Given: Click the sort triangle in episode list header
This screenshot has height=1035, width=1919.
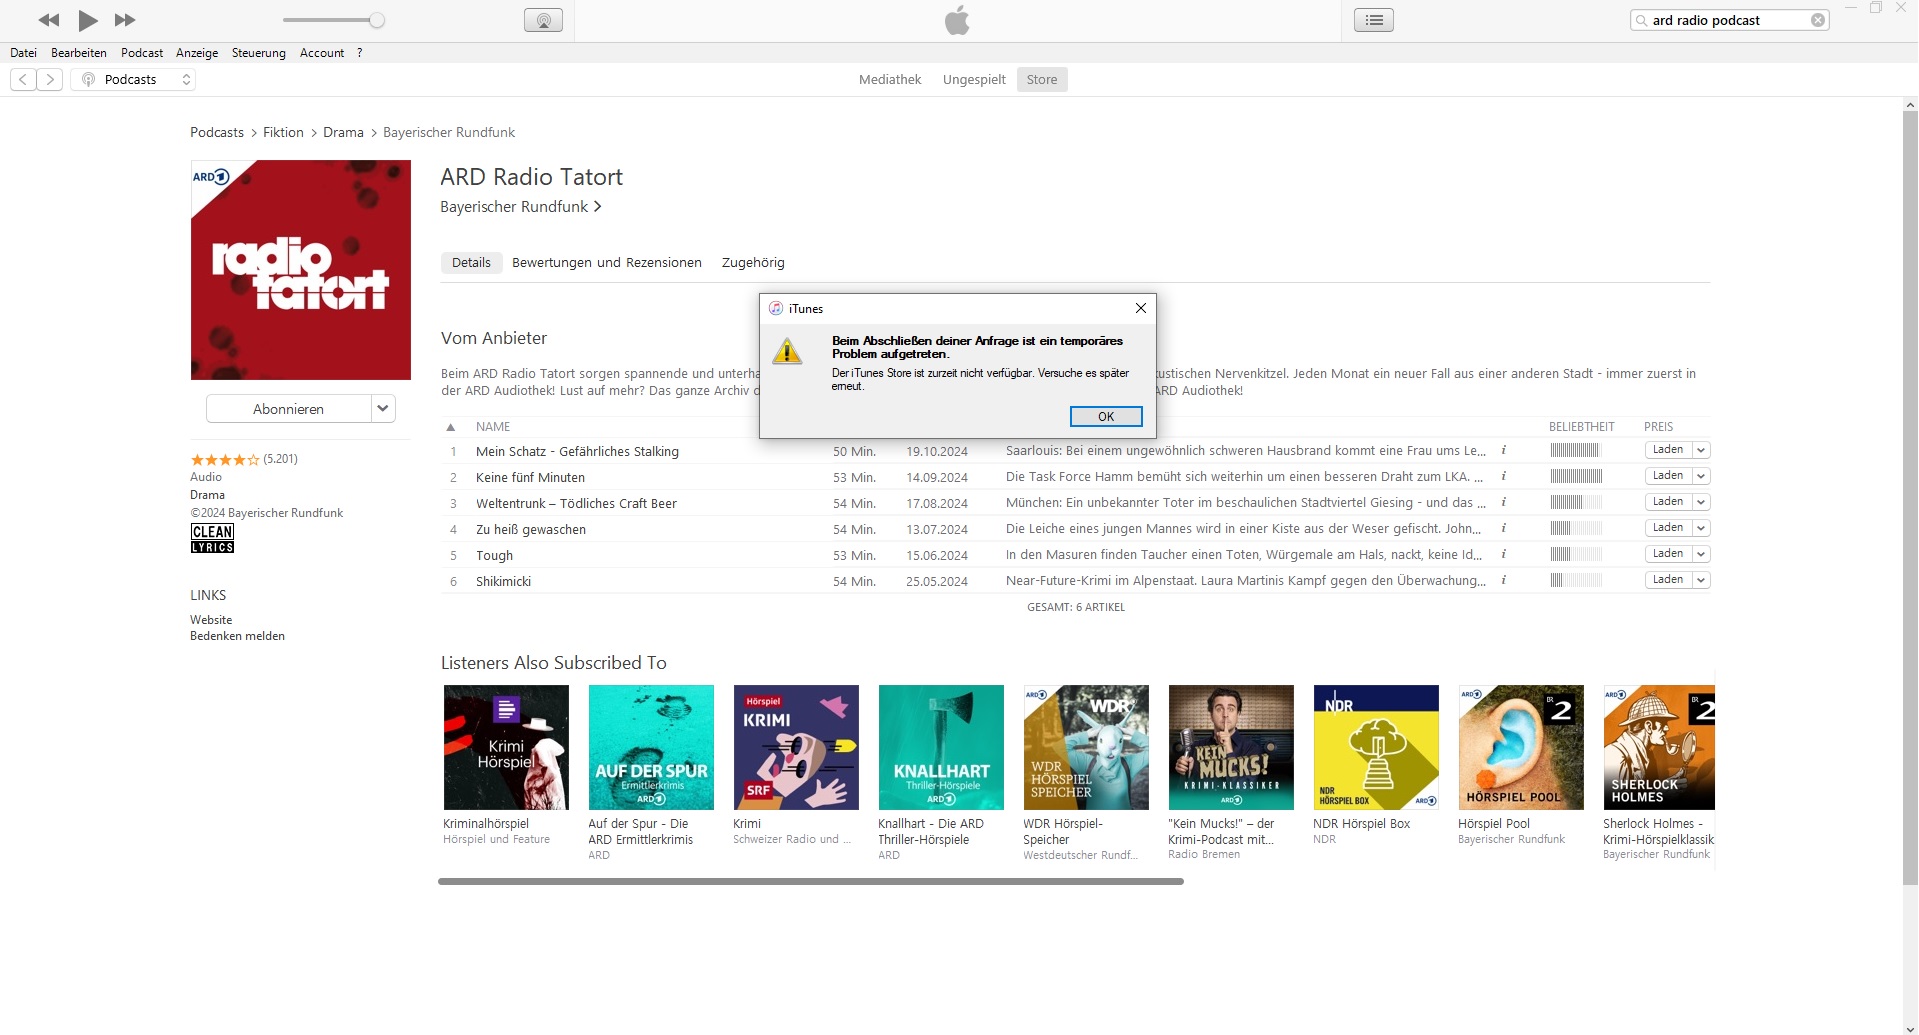Looking at the screenshot, I should pos(450,427).
